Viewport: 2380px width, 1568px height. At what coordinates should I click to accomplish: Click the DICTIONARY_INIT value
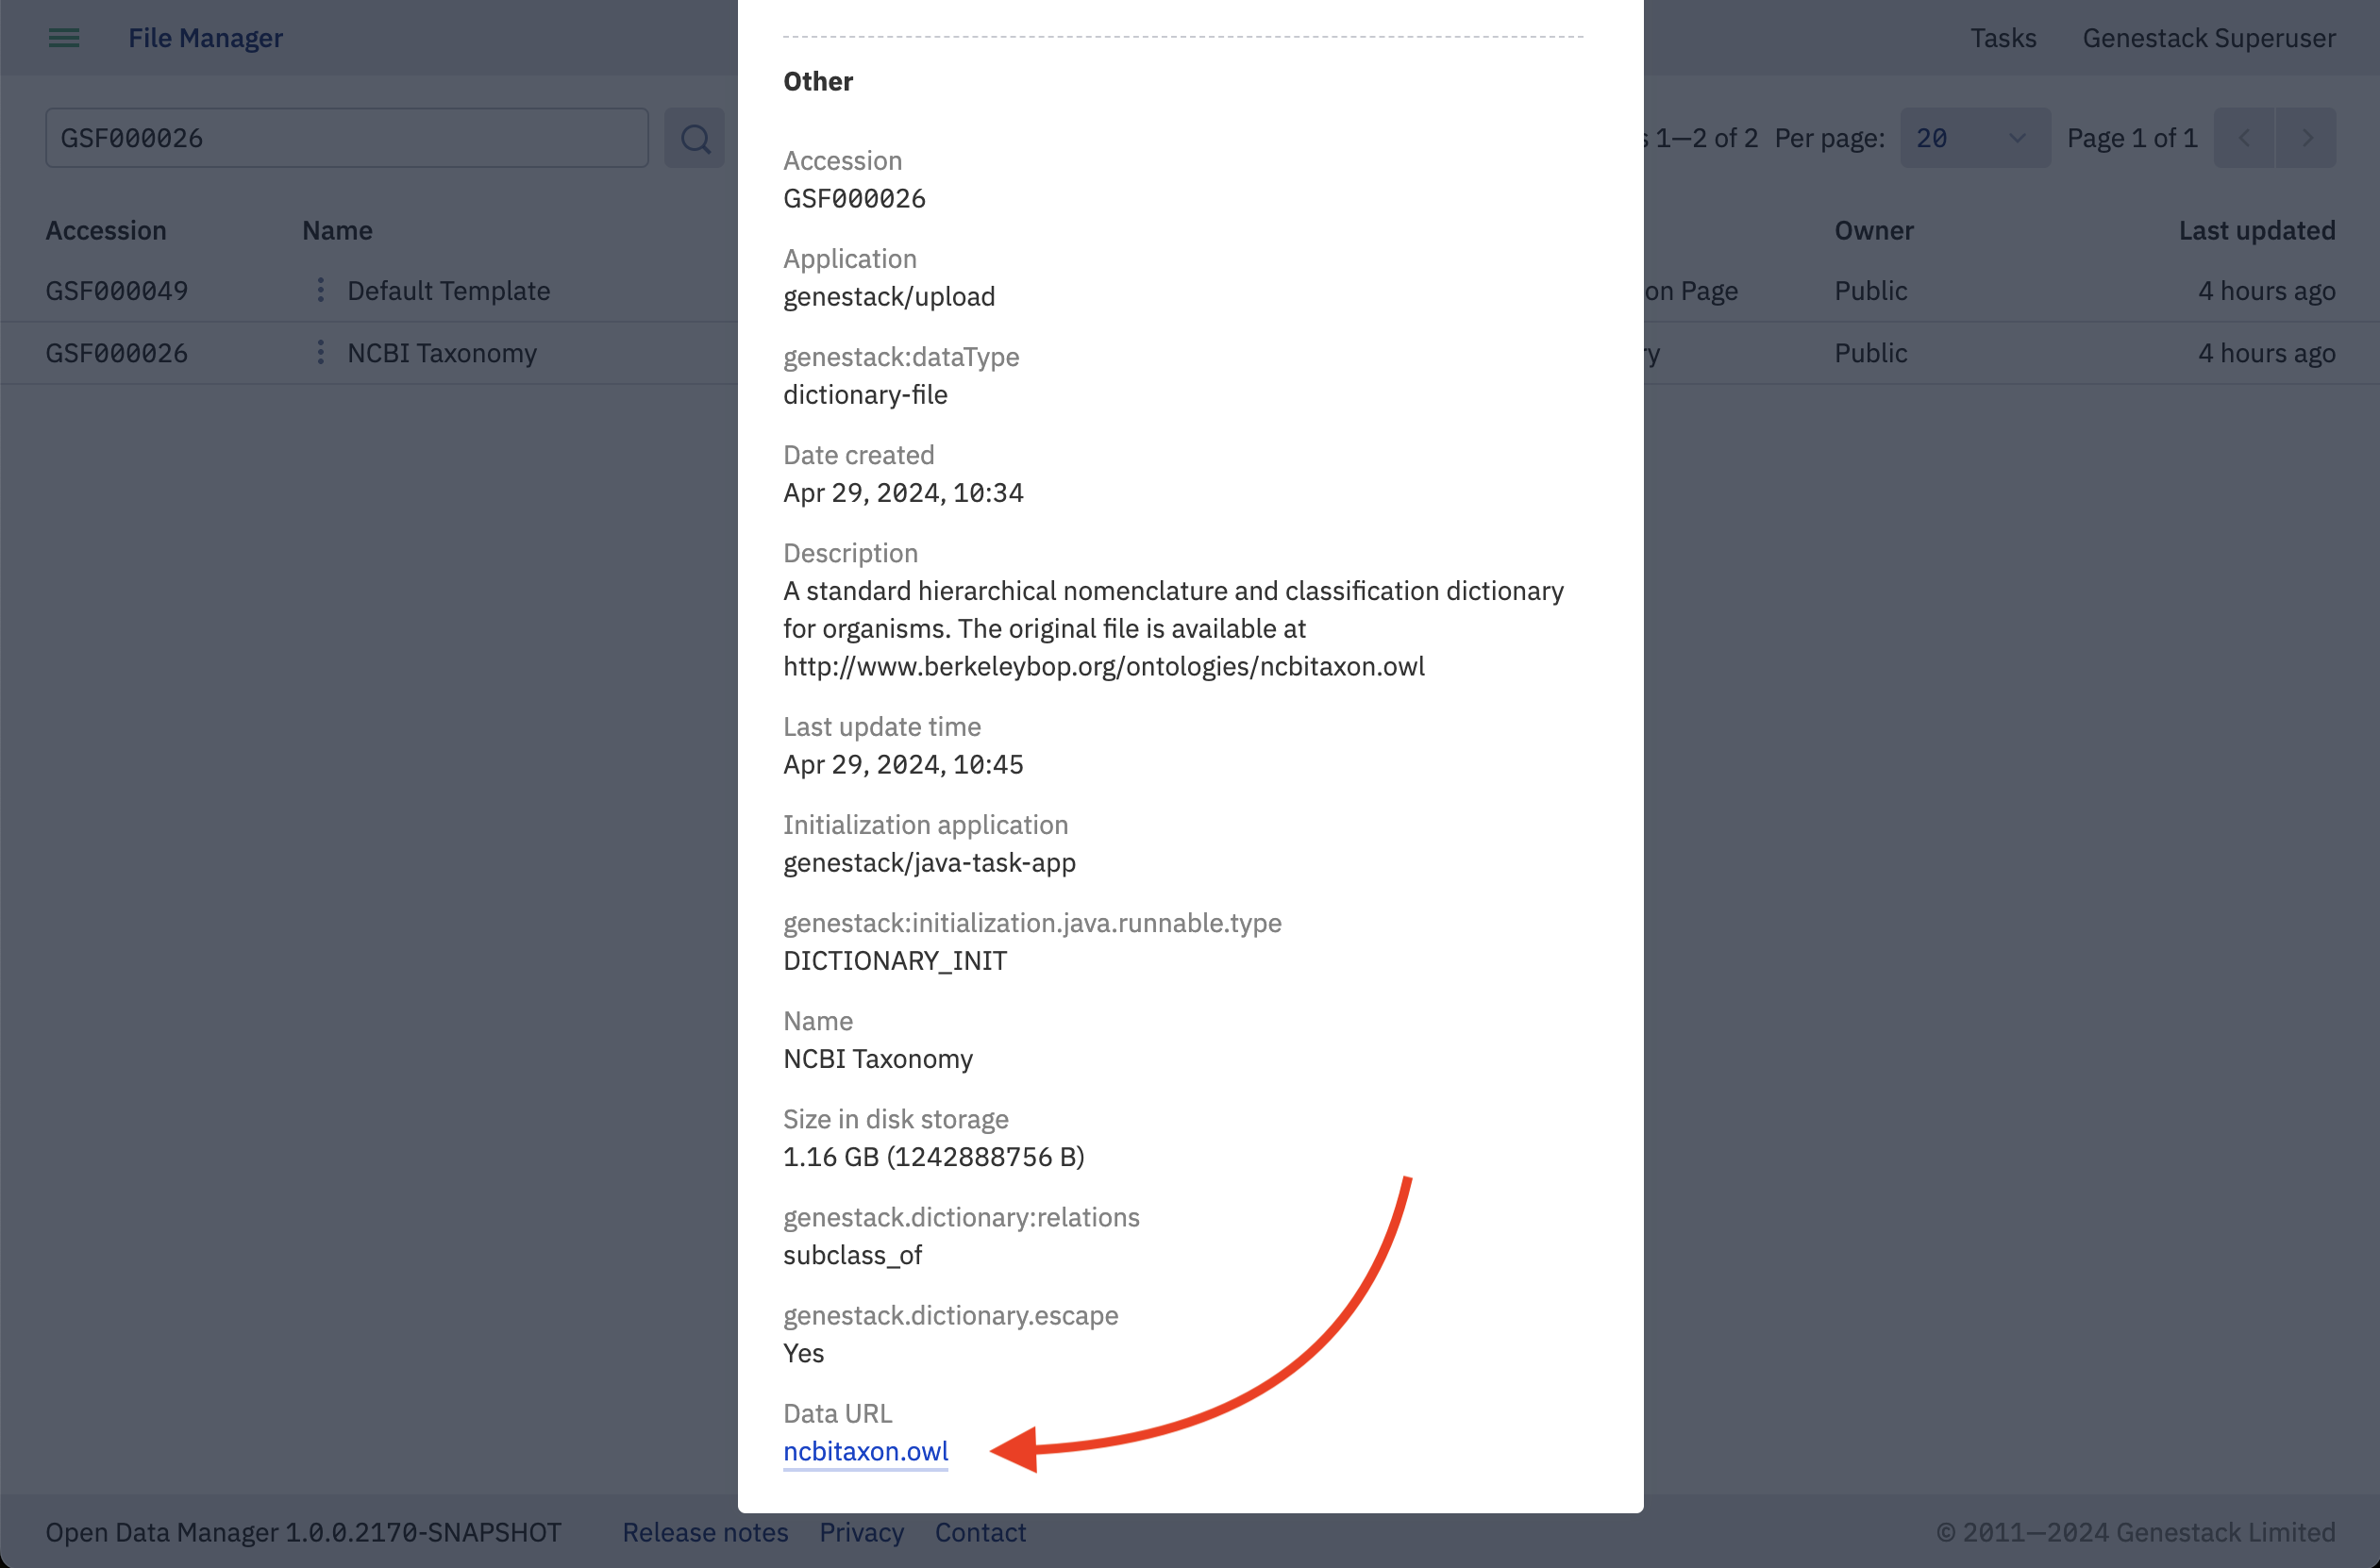pyautogui.click(x=895, y=960)
